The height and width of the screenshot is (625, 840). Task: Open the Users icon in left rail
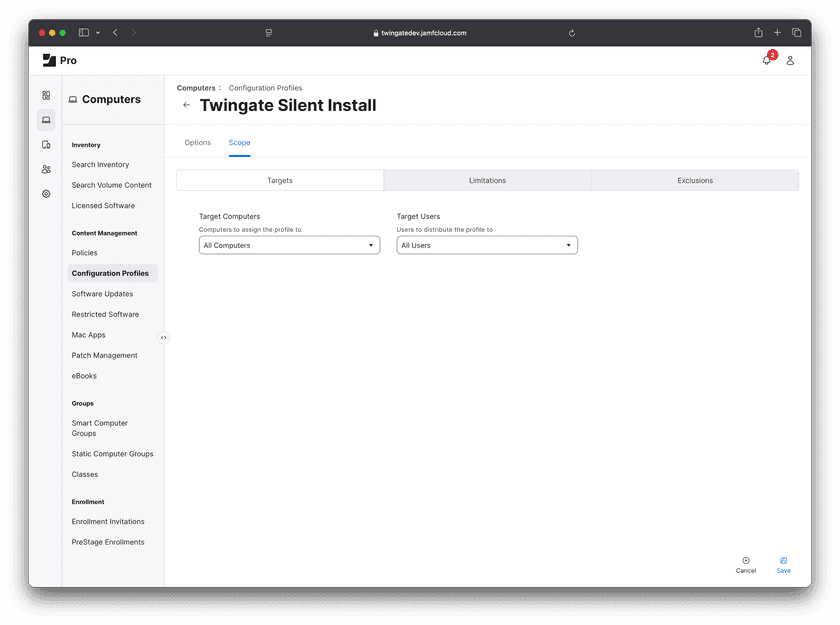click(x=46, y=169)
